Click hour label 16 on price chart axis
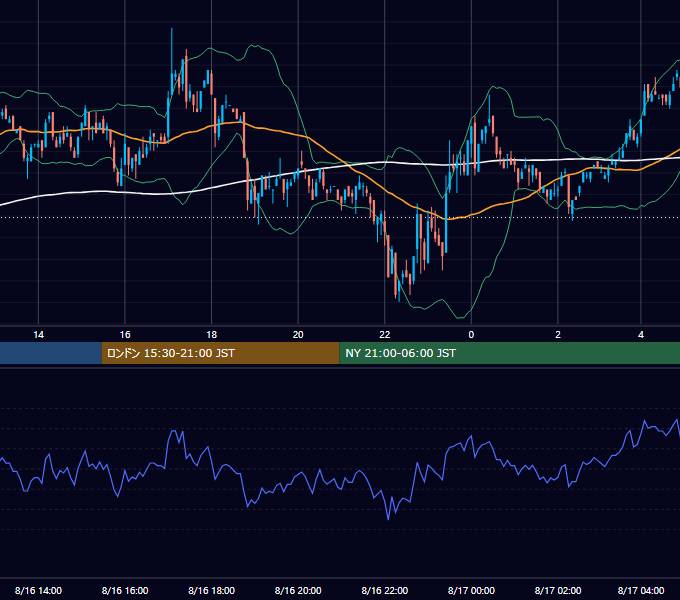This screenshot has height=600, width=680. [x=125, y=335]
